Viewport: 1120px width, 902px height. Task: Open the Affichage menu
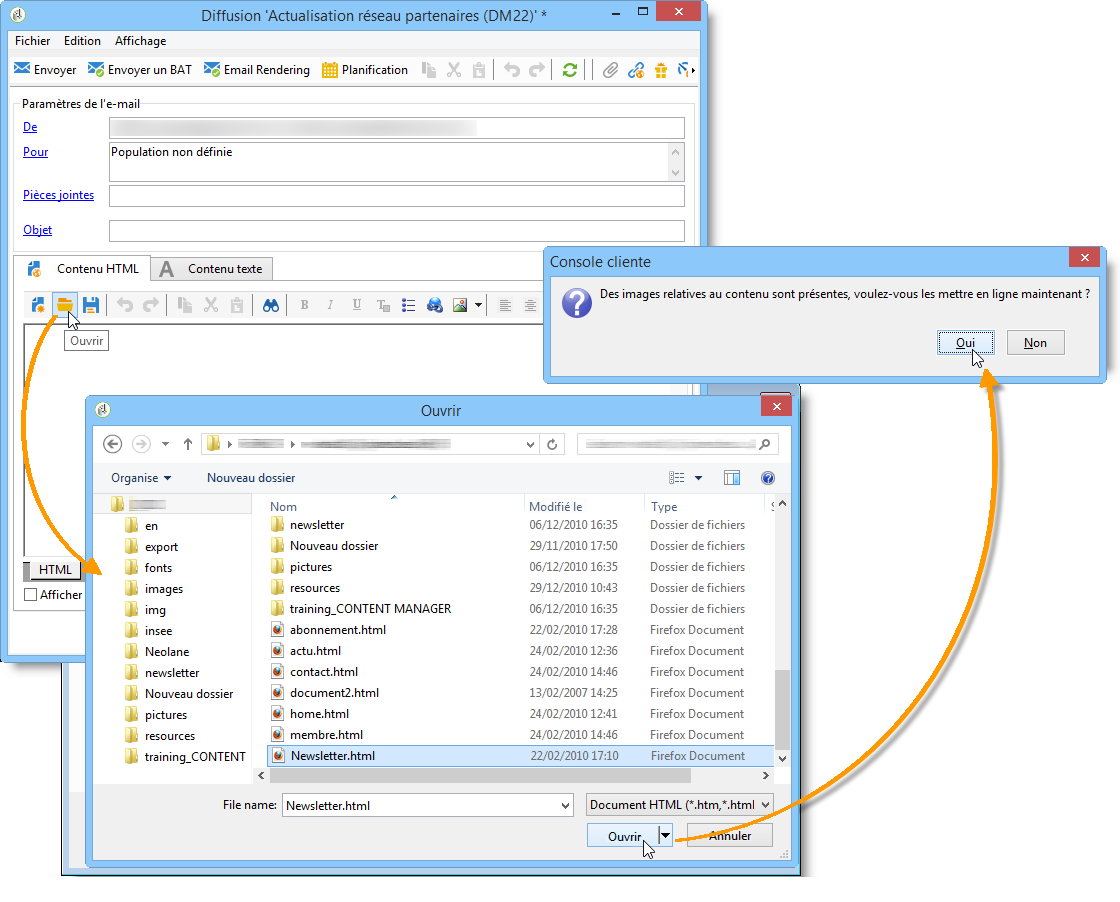click(140, 41)
